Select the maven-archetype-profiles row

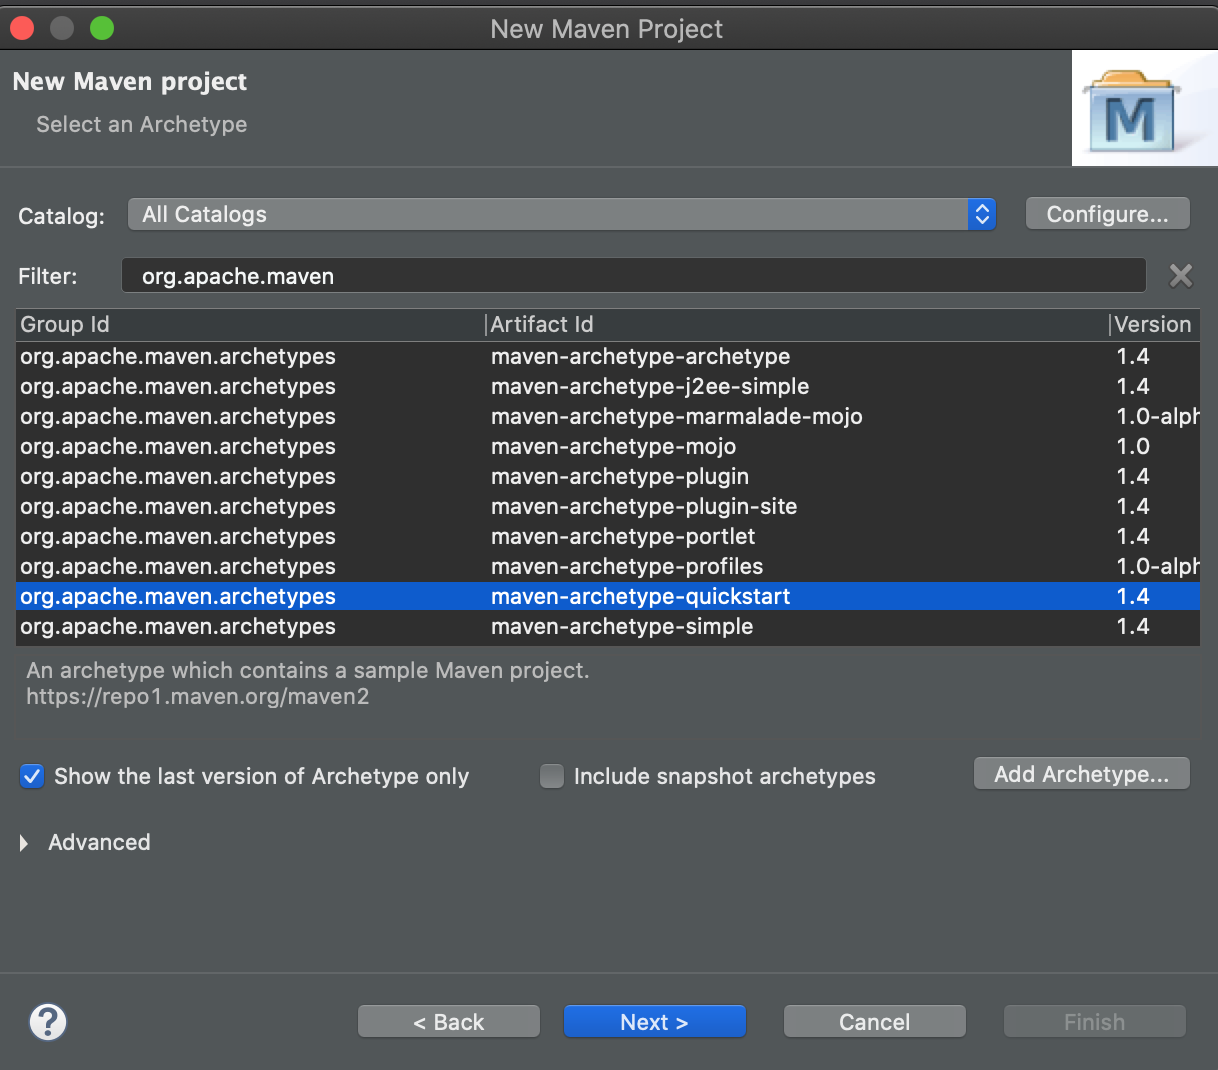tap(608, 566)
